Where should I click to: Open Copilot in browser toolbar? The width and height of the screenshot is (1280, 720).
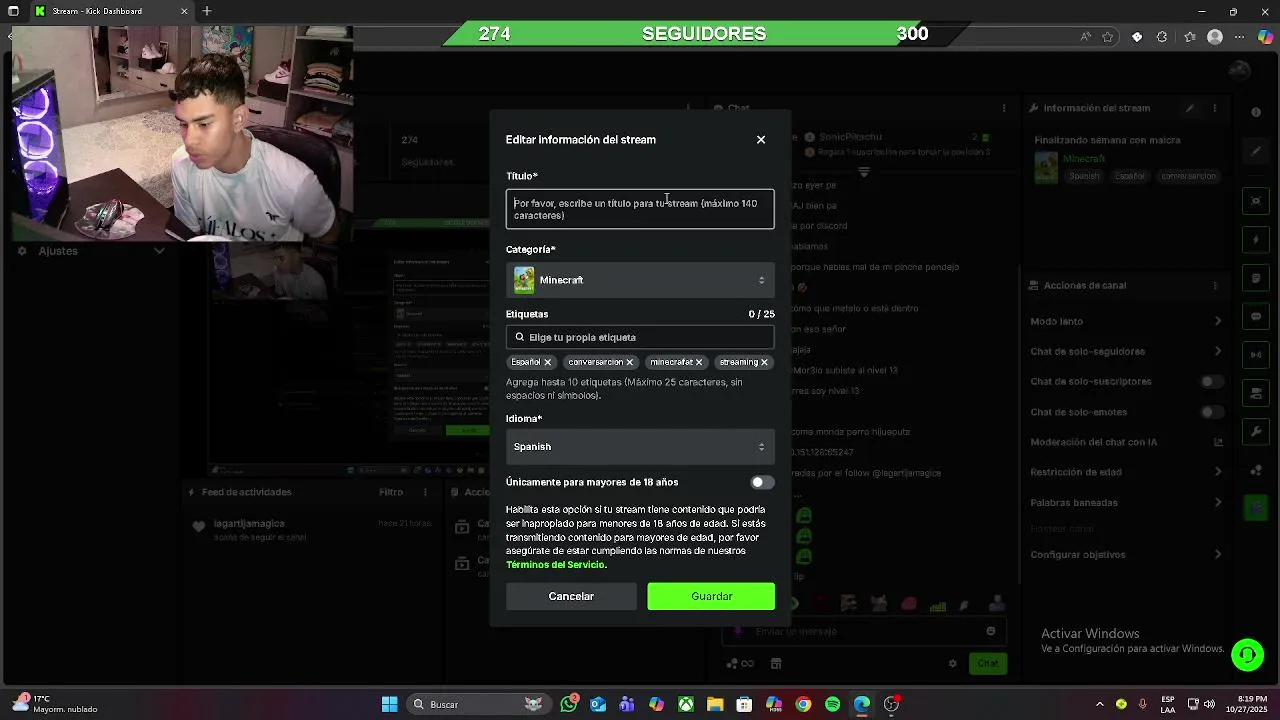point(1265,37)
